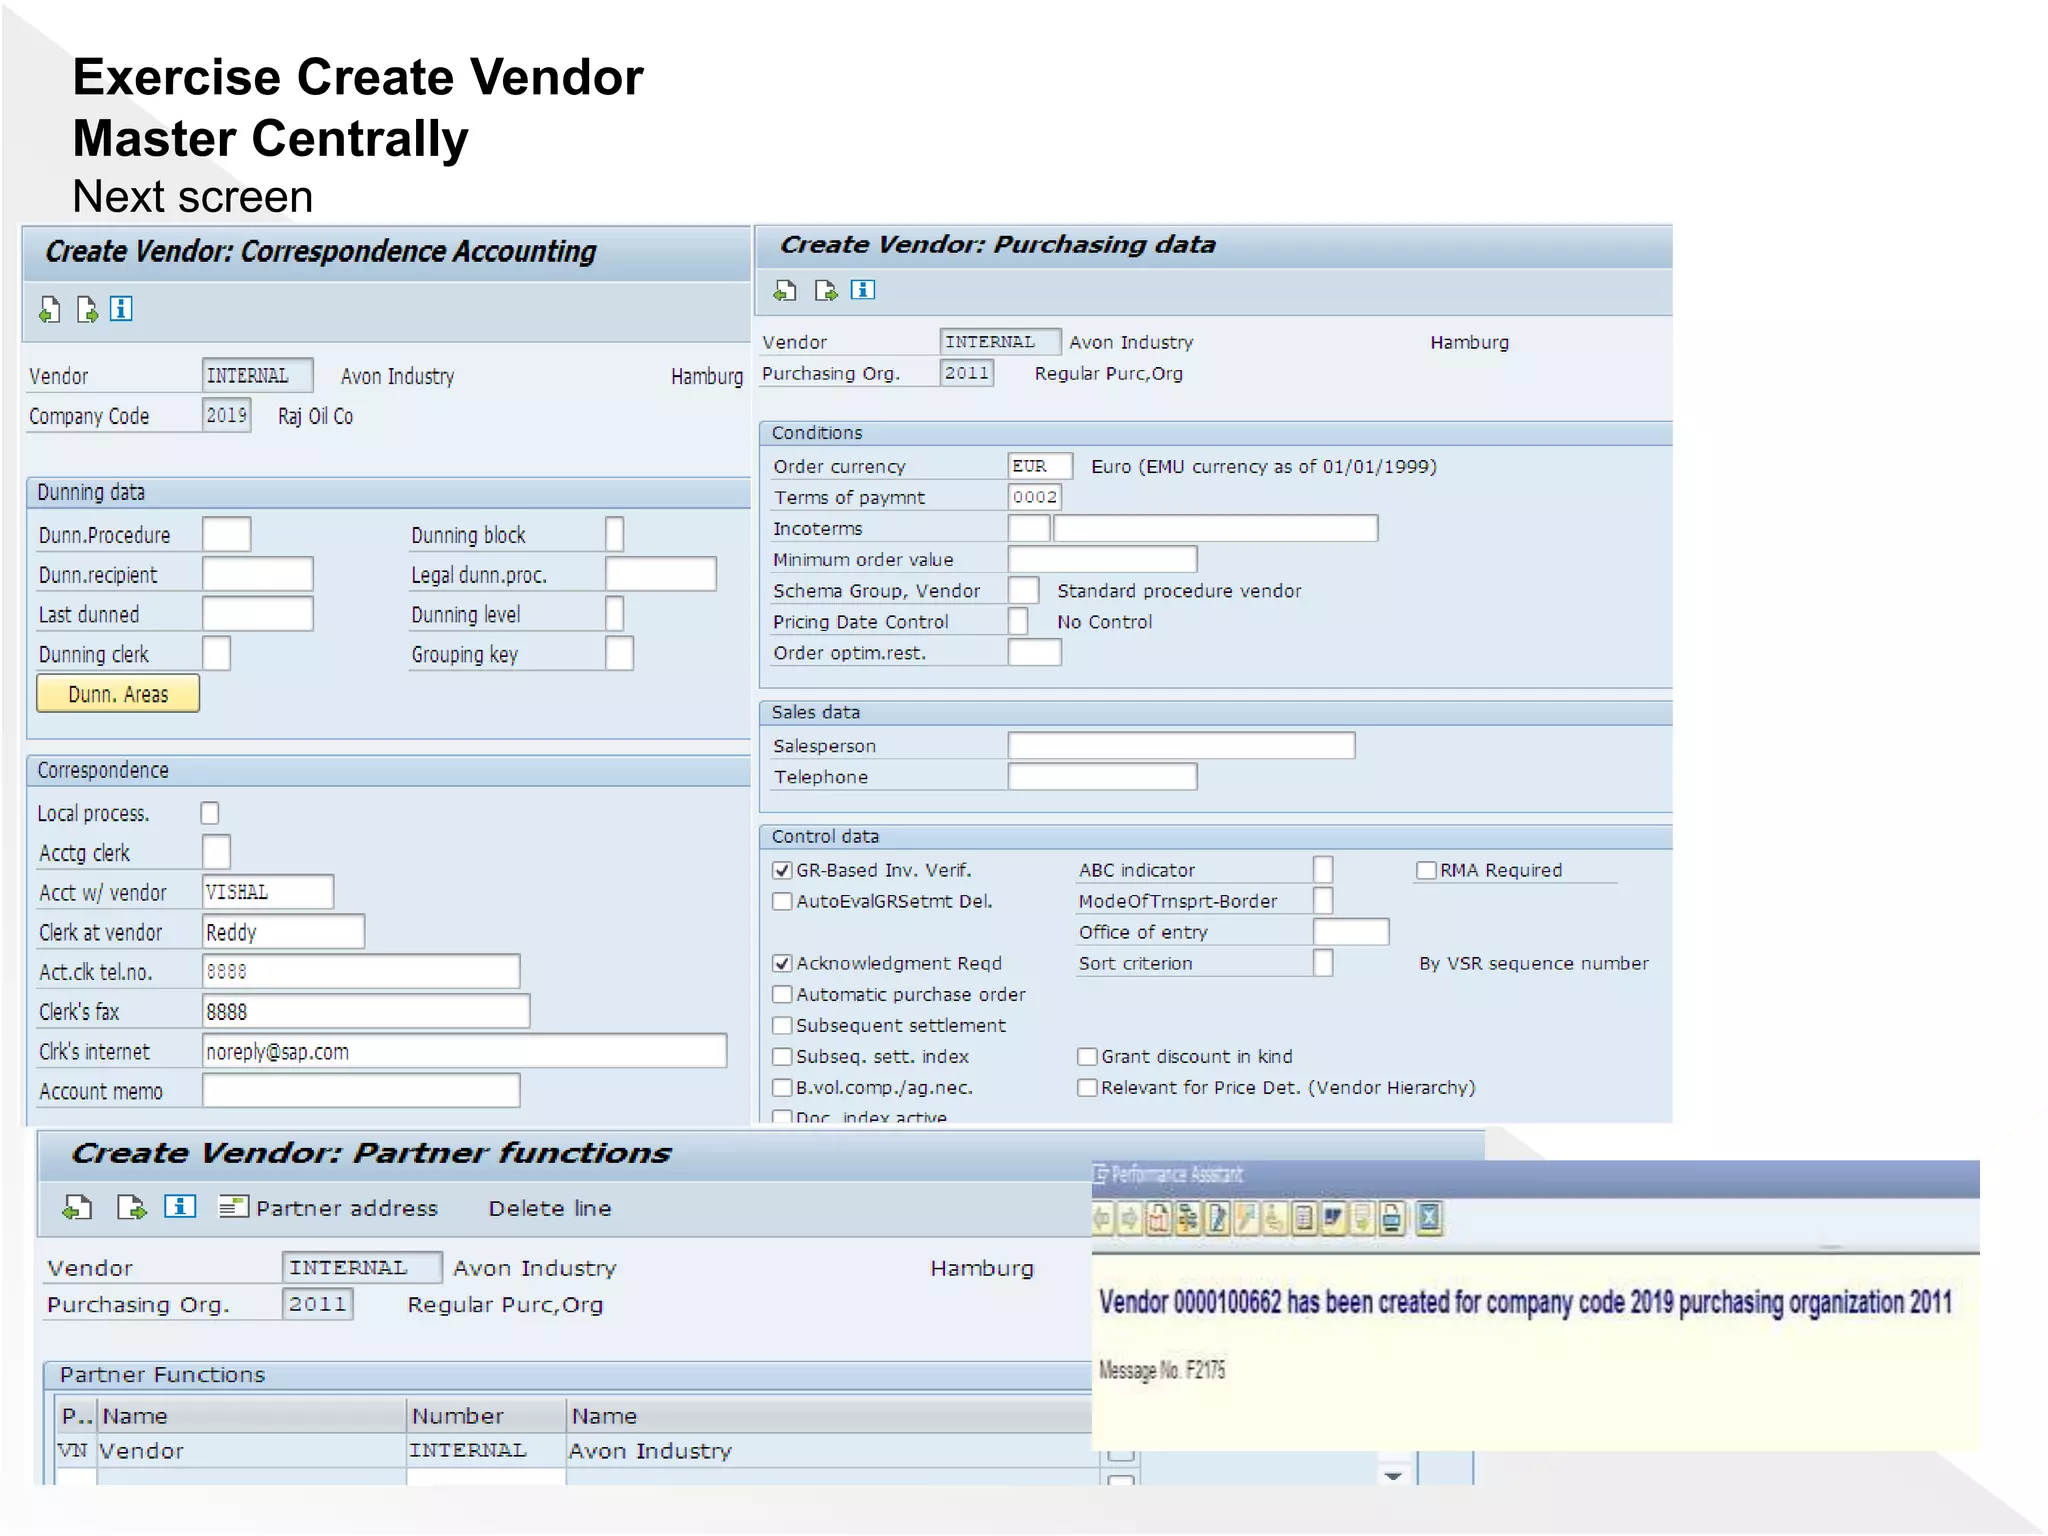Click Acctg clerk input field
Image resolution: width=2048 pixels, height=1536 pixels.
216,852
